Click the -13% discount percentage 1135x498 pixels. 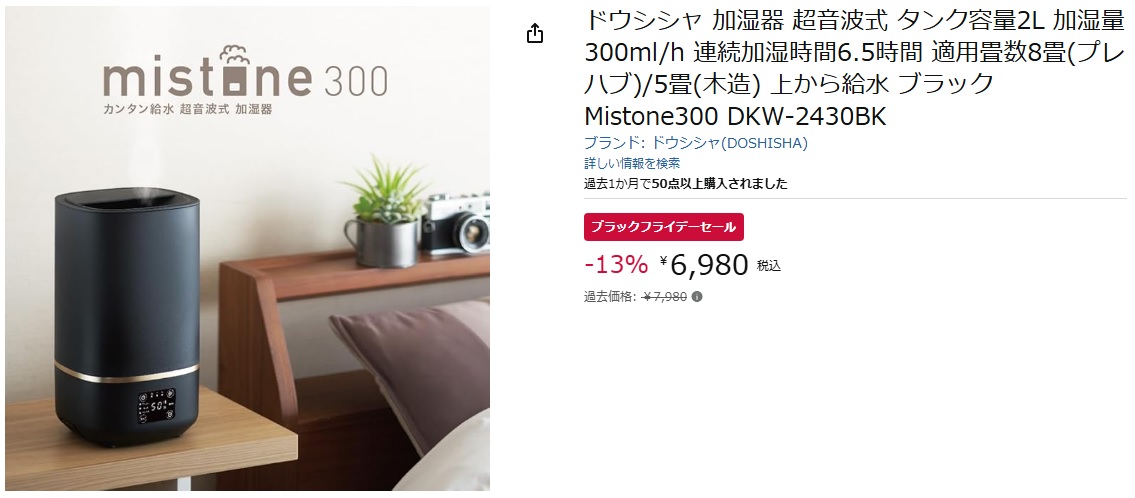(616, 265)
